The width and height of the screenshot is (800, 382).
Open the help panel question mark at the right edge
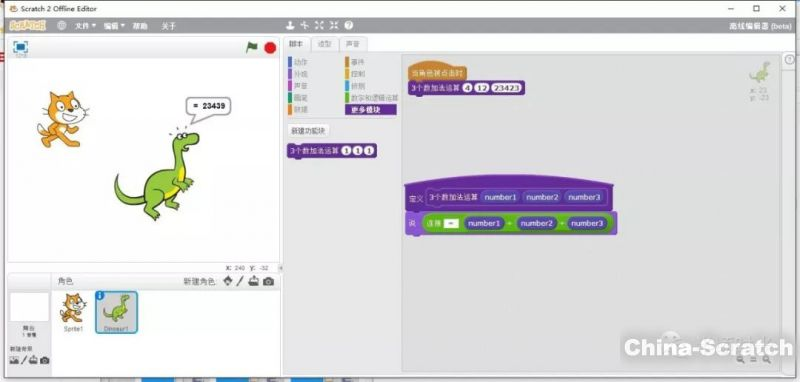pos(789,59)
